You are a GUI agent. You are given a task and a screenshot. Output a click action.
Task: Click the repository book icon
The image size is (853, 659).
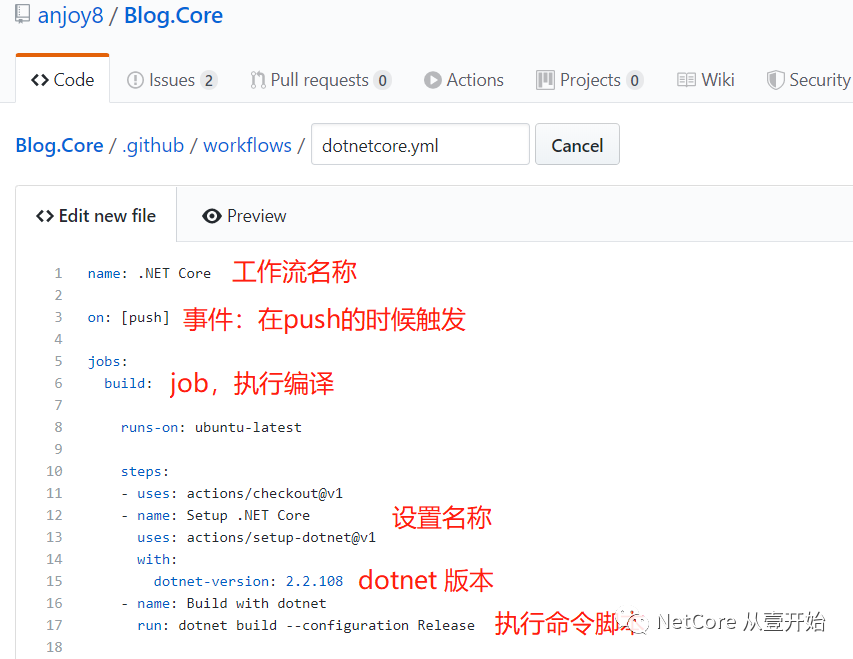point(22,14)
